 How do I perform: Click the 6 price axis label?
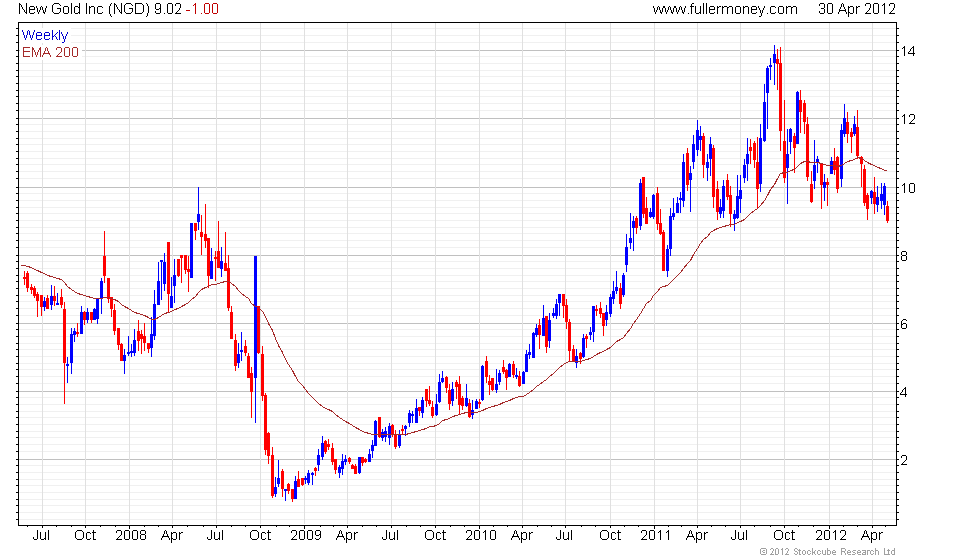coord(904,324)
